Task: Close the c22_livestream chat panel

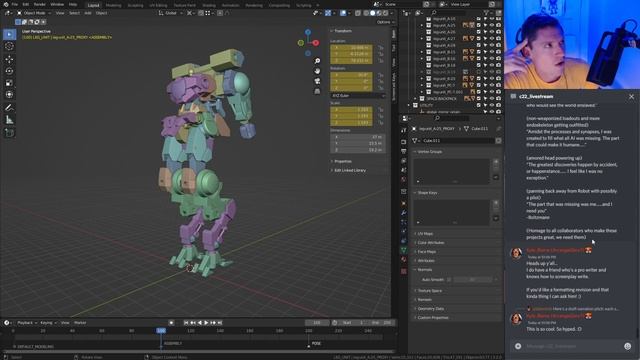Action: tap(631, 97)
